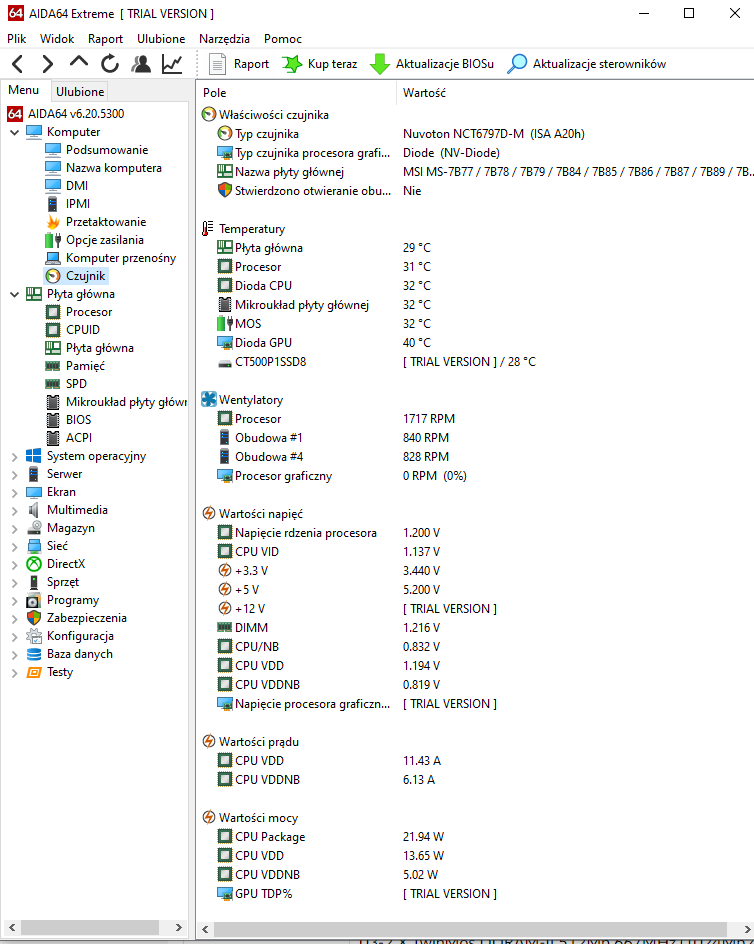The width and height of the screenshot is (754, 944).
Task: Click the database icon beside Baza danych
Action: click(34, 654)
